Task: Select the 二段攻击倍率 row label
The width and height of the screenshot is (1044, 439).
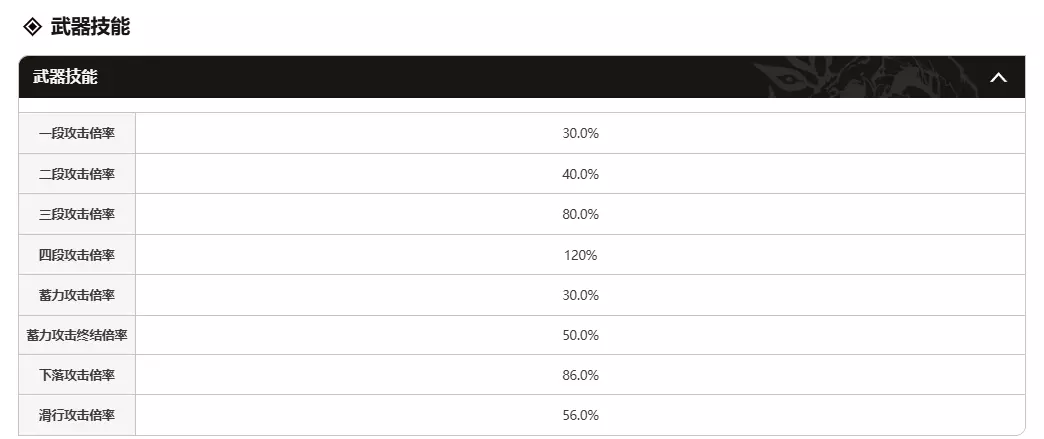Action: coord(77,174)
